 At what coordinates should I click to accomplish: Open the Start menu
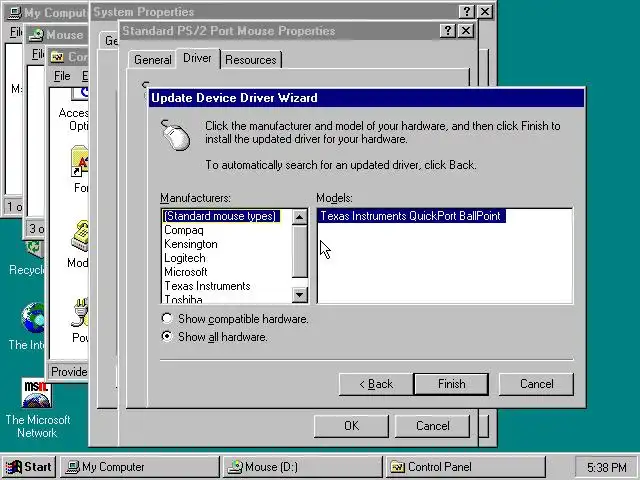tap(29, 467)
